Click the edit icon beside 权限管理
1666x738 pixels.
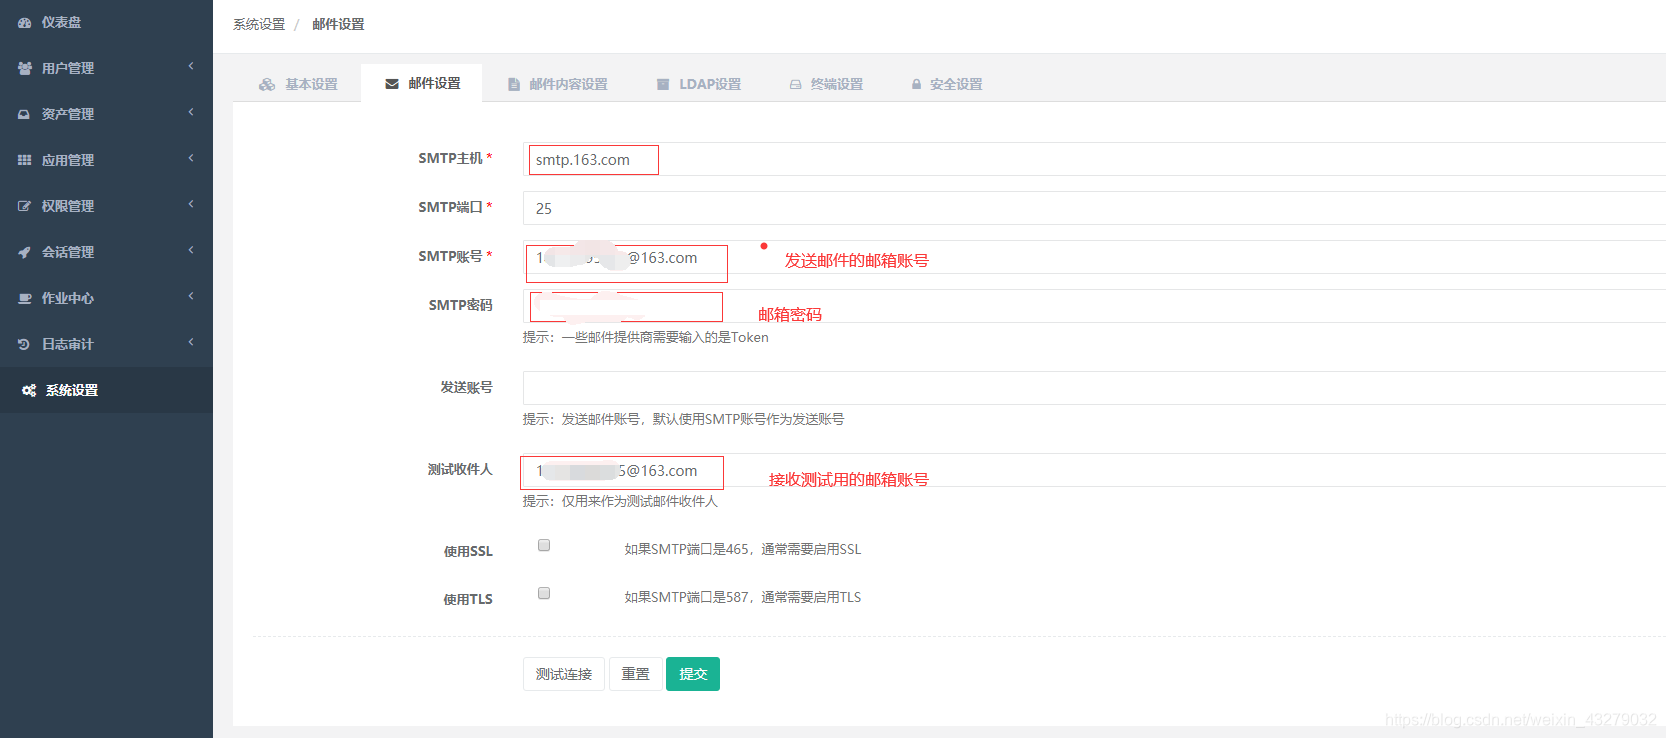tap(24, 207)
